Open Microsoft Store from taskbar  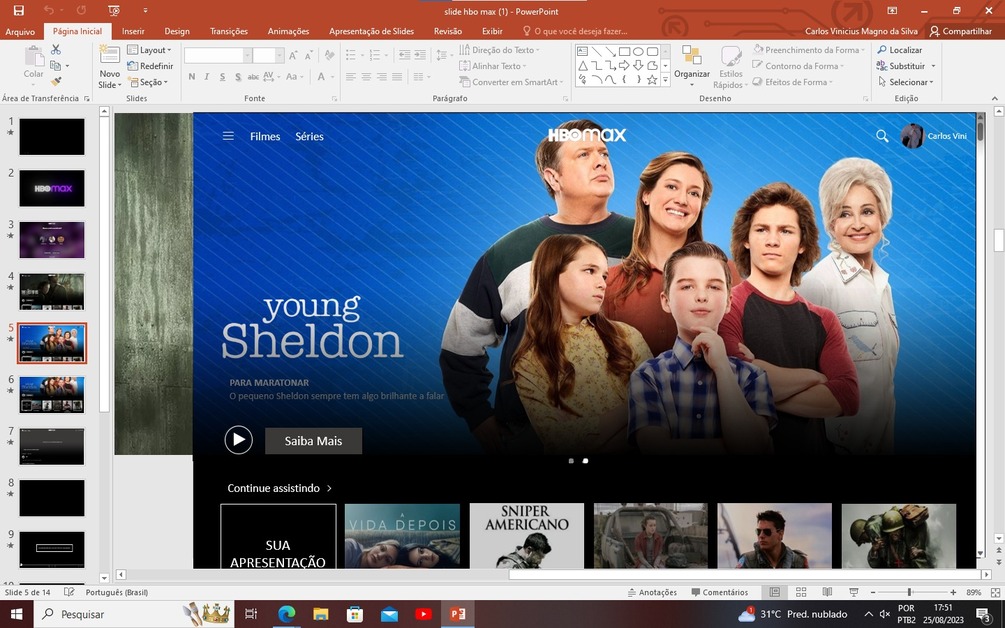(354, 614)
